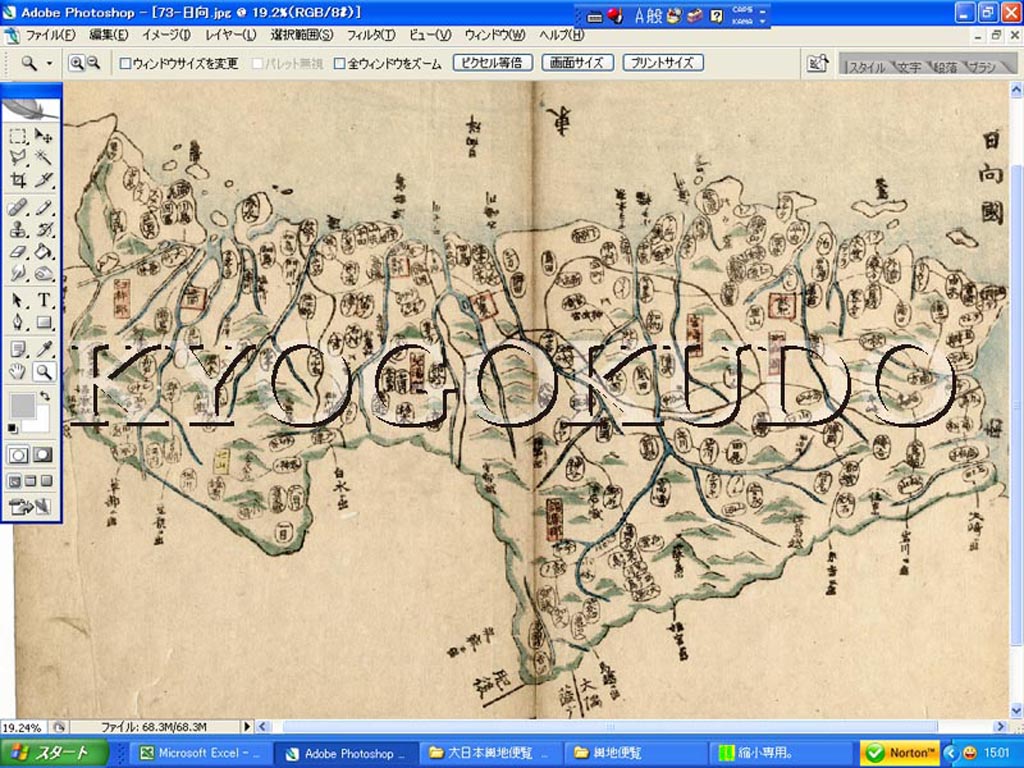The height and width of the screenshot is (768, 1024).
Task: Open the ビュー(V) menu
Action: pos(430,35)
